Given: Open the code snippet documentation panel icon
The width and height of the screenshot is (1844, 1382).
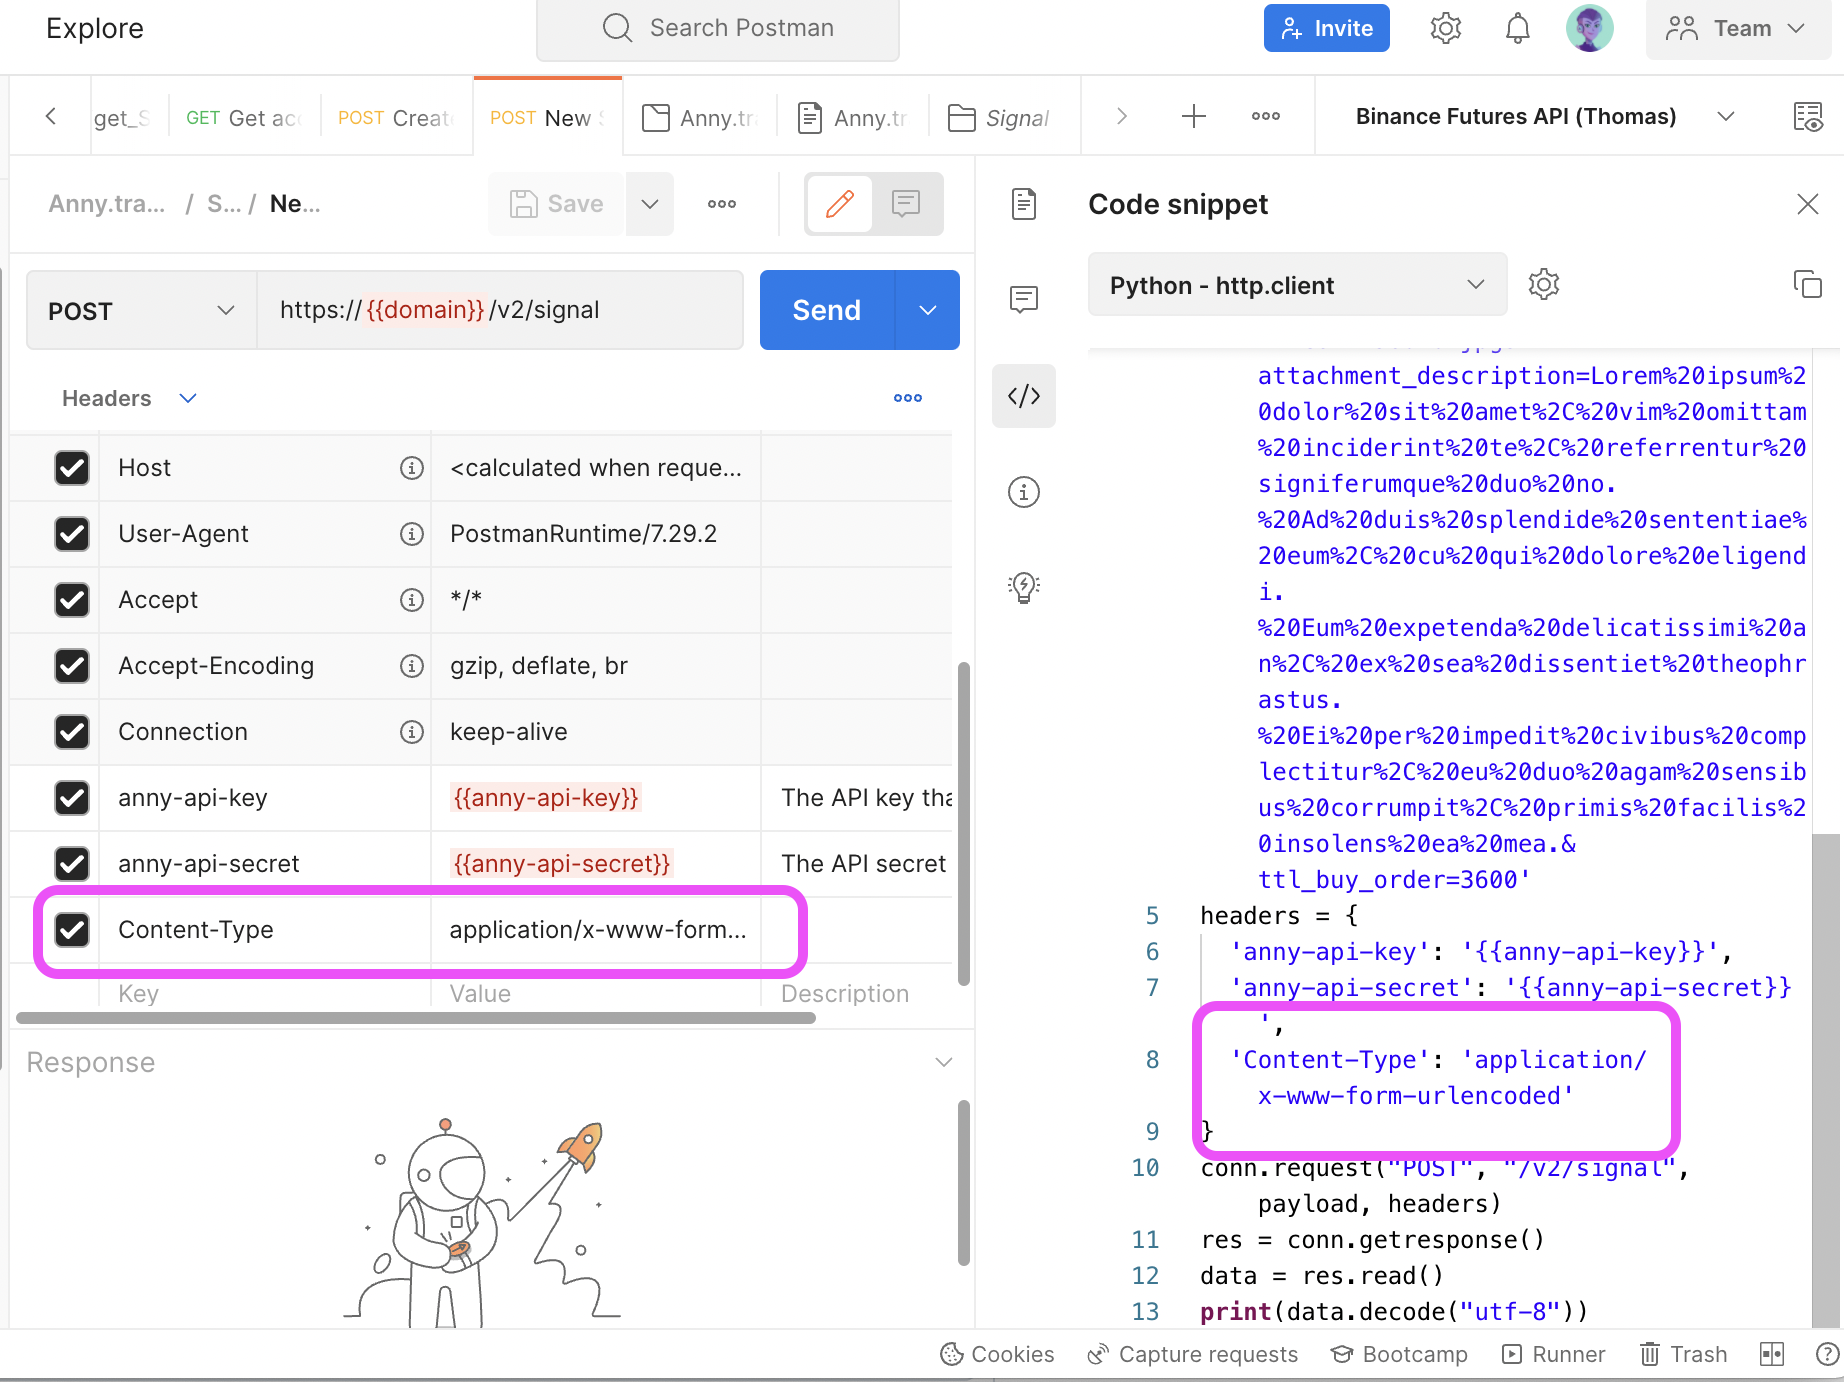Looking at the screenshot, I should (x=1024, y=204).
